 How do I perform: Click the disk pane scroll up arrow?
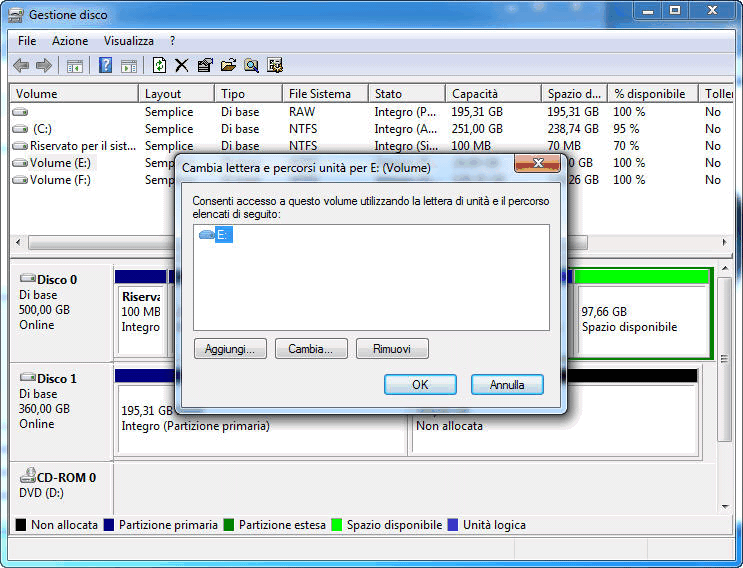point(725,269)
